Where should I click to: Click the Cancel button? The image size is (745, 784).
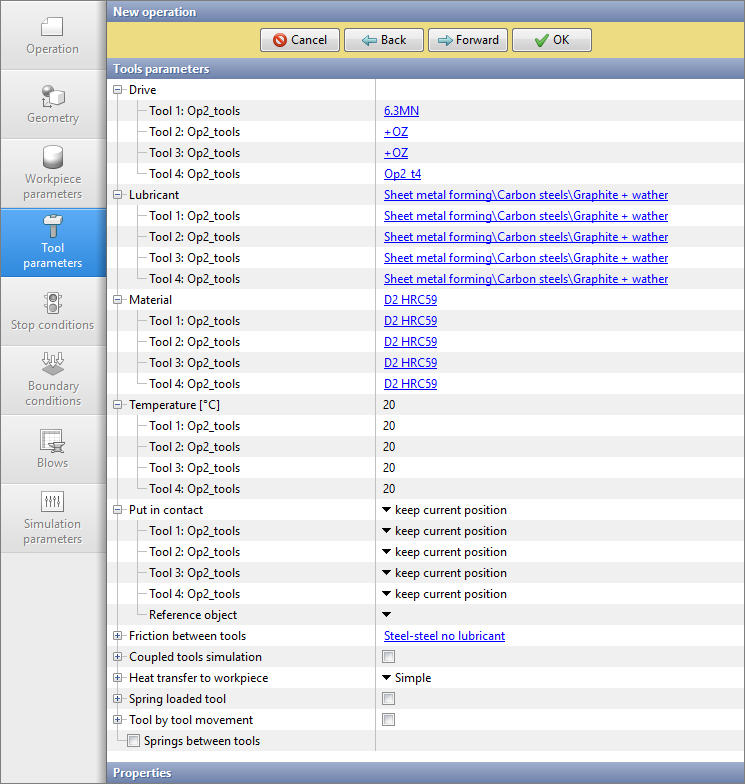click(x=299, y=40)
